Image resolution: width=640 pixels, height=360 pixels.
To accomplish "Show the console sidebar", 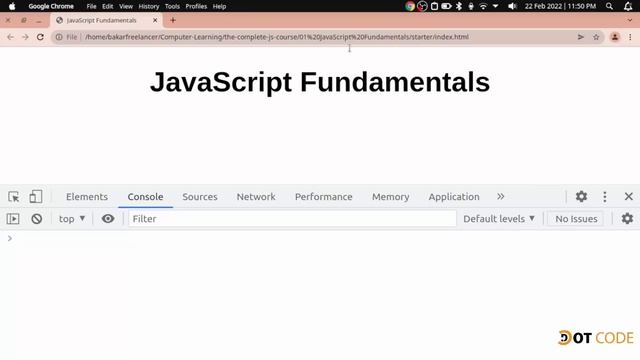I will (13, 219).
